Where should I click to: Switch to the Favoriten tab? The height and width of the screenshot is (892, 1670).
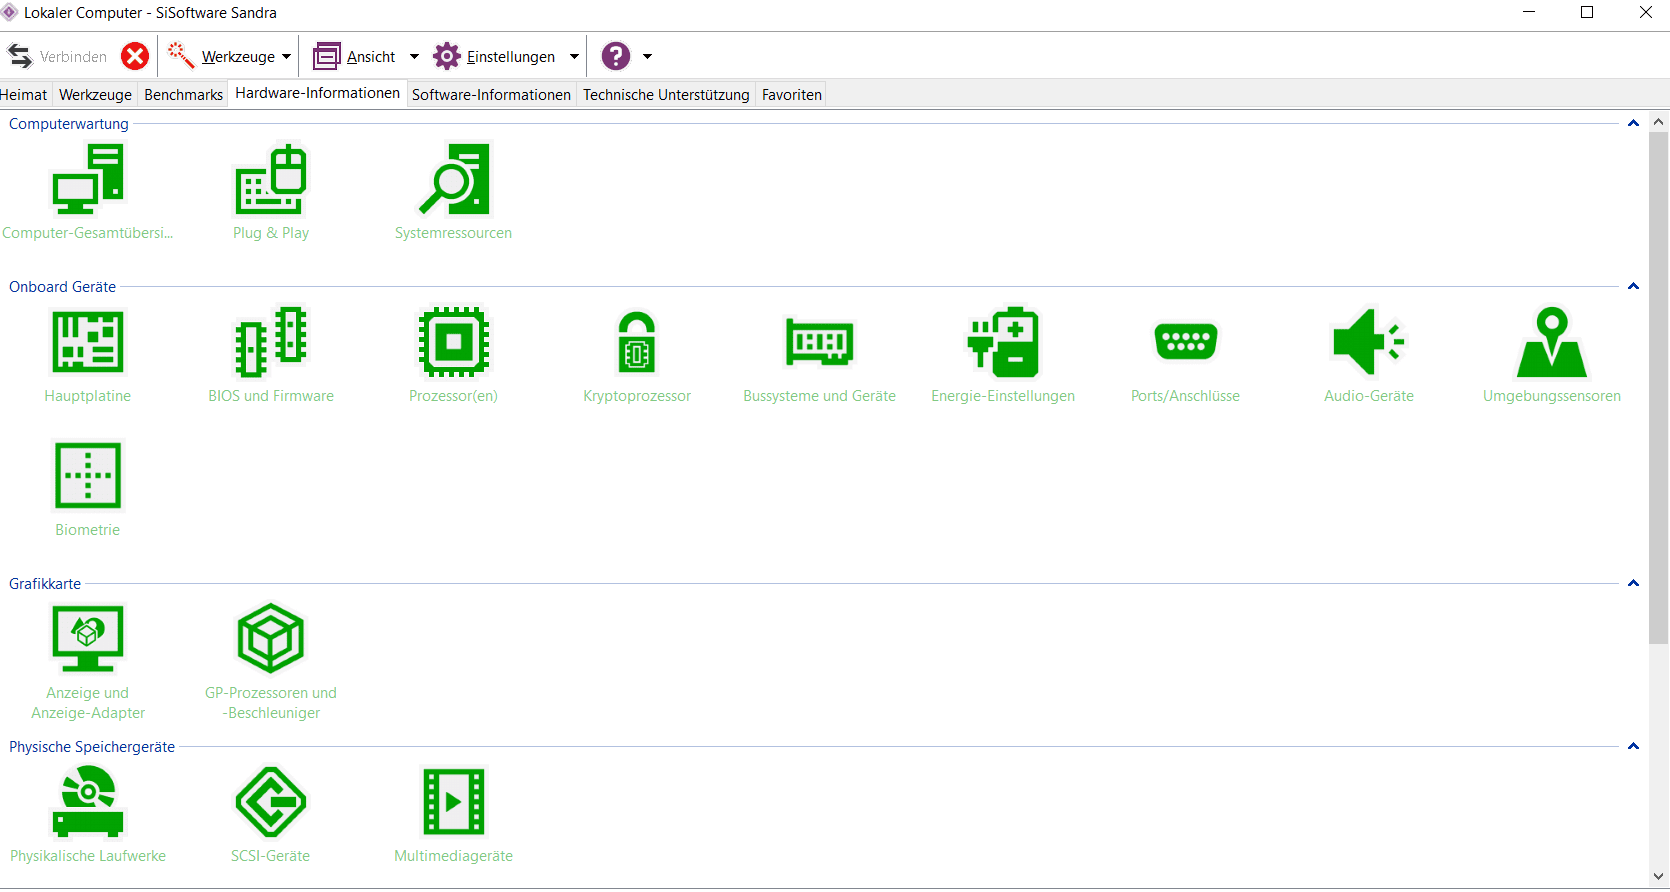(x=792, y=95)
